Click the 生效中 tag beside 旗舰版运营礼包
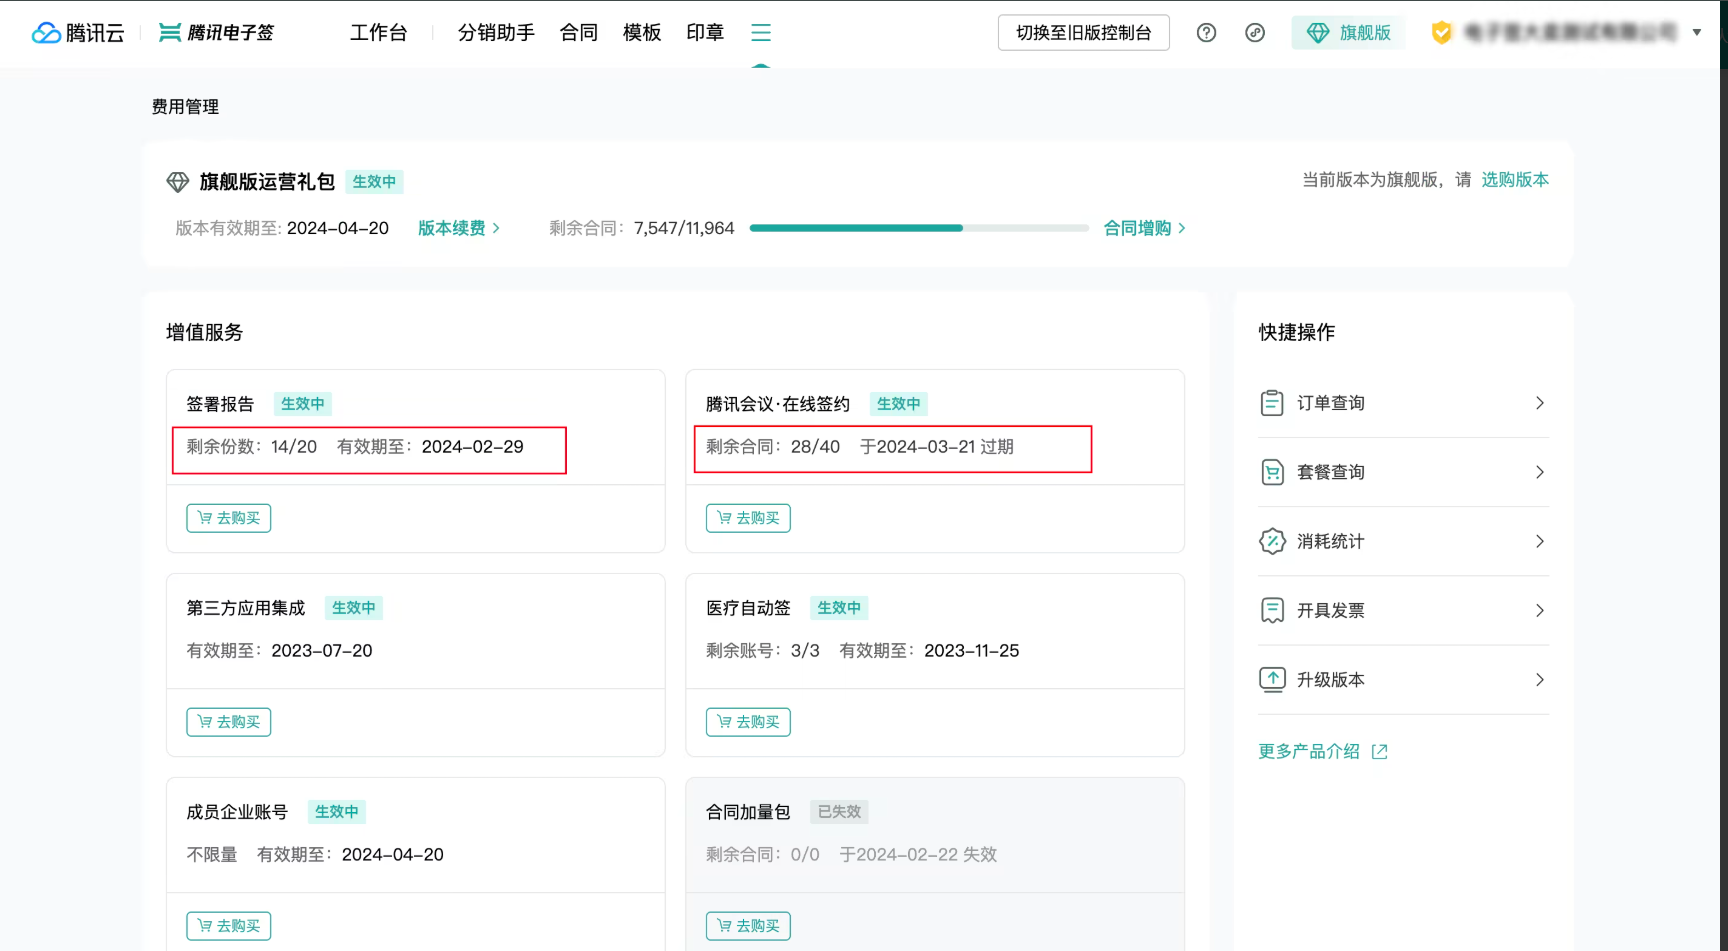Image resolution: width=1728 pixels, height=951 pixels. pyautogui.click(x=375, y=182)
